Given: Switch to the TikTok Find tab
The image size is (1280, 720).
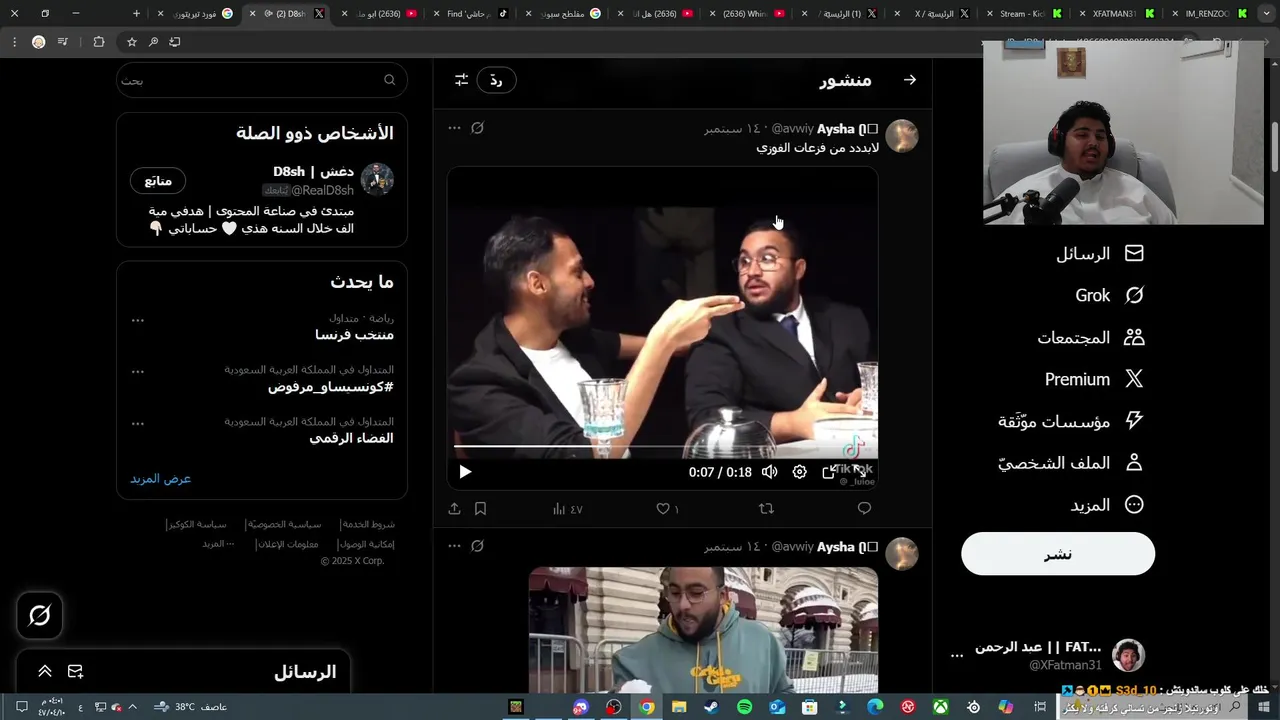Looking at the screenshot, I should pos(471,14).
